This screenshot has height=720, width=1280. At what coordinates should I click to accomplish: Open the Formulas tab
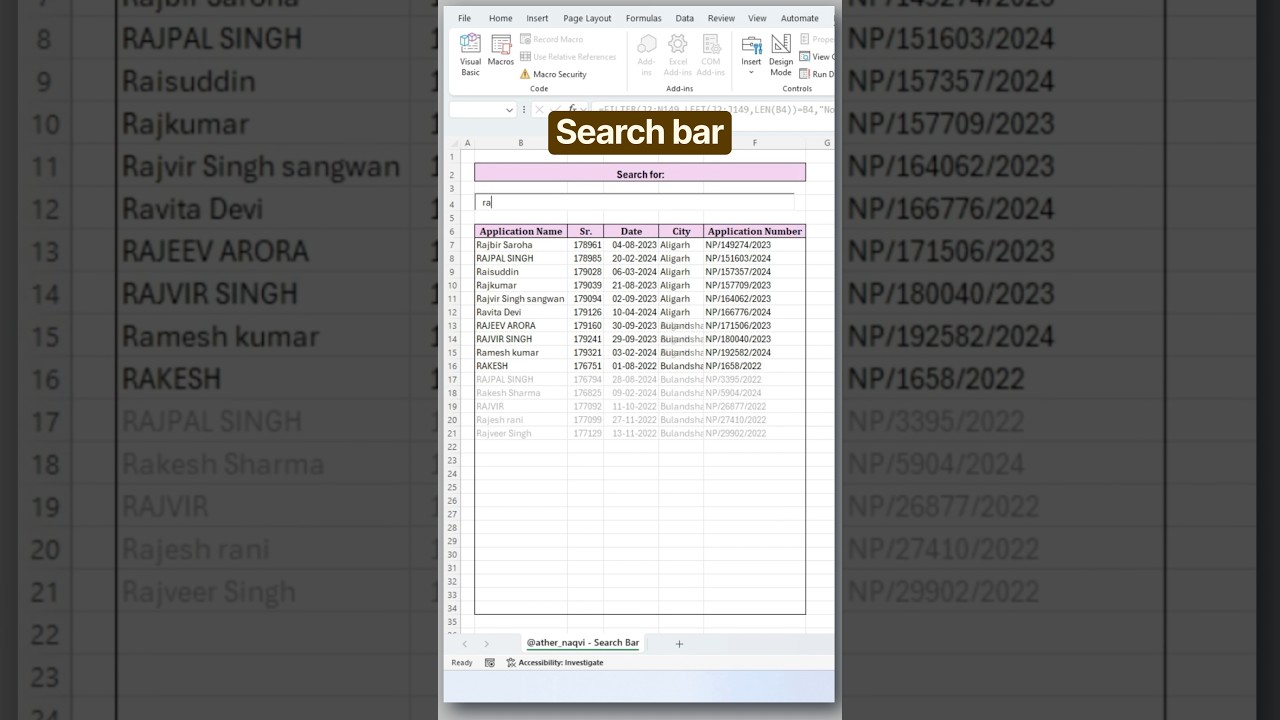tap(643, 18)
